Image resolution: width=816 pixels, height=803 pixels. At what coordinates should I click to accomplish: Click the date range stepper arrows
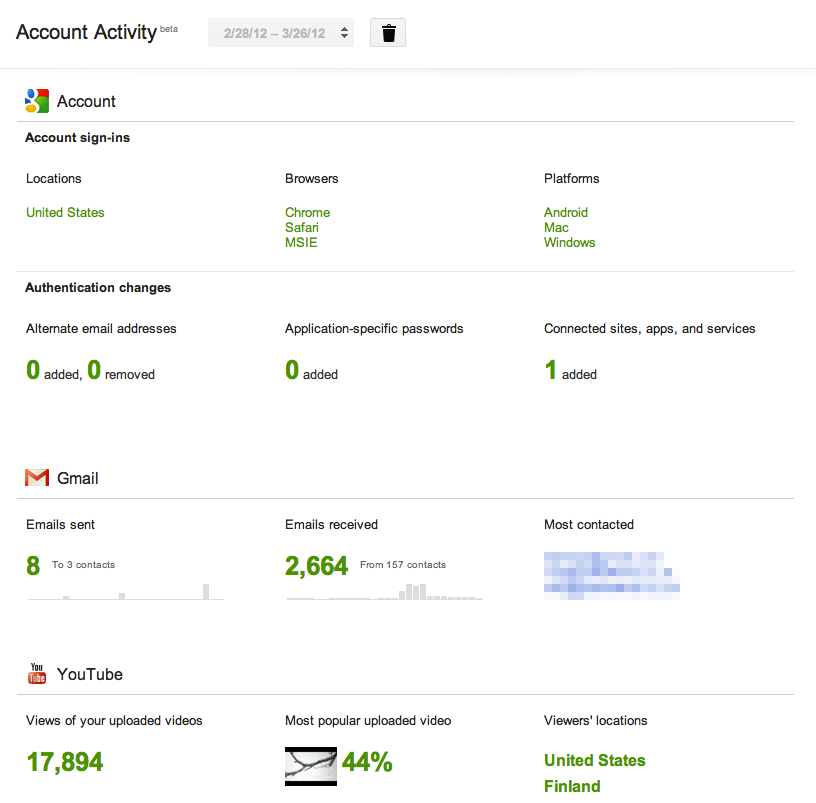pos(344,31)
